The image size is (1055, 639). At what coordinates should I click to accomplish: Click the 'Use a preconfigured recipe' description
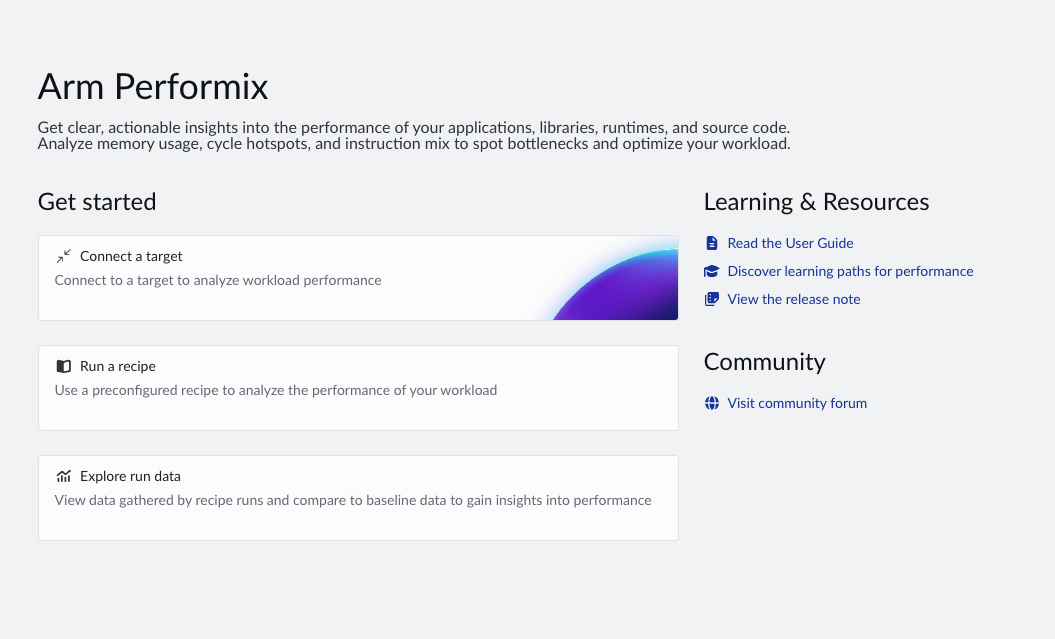click(x=276, y=390)
